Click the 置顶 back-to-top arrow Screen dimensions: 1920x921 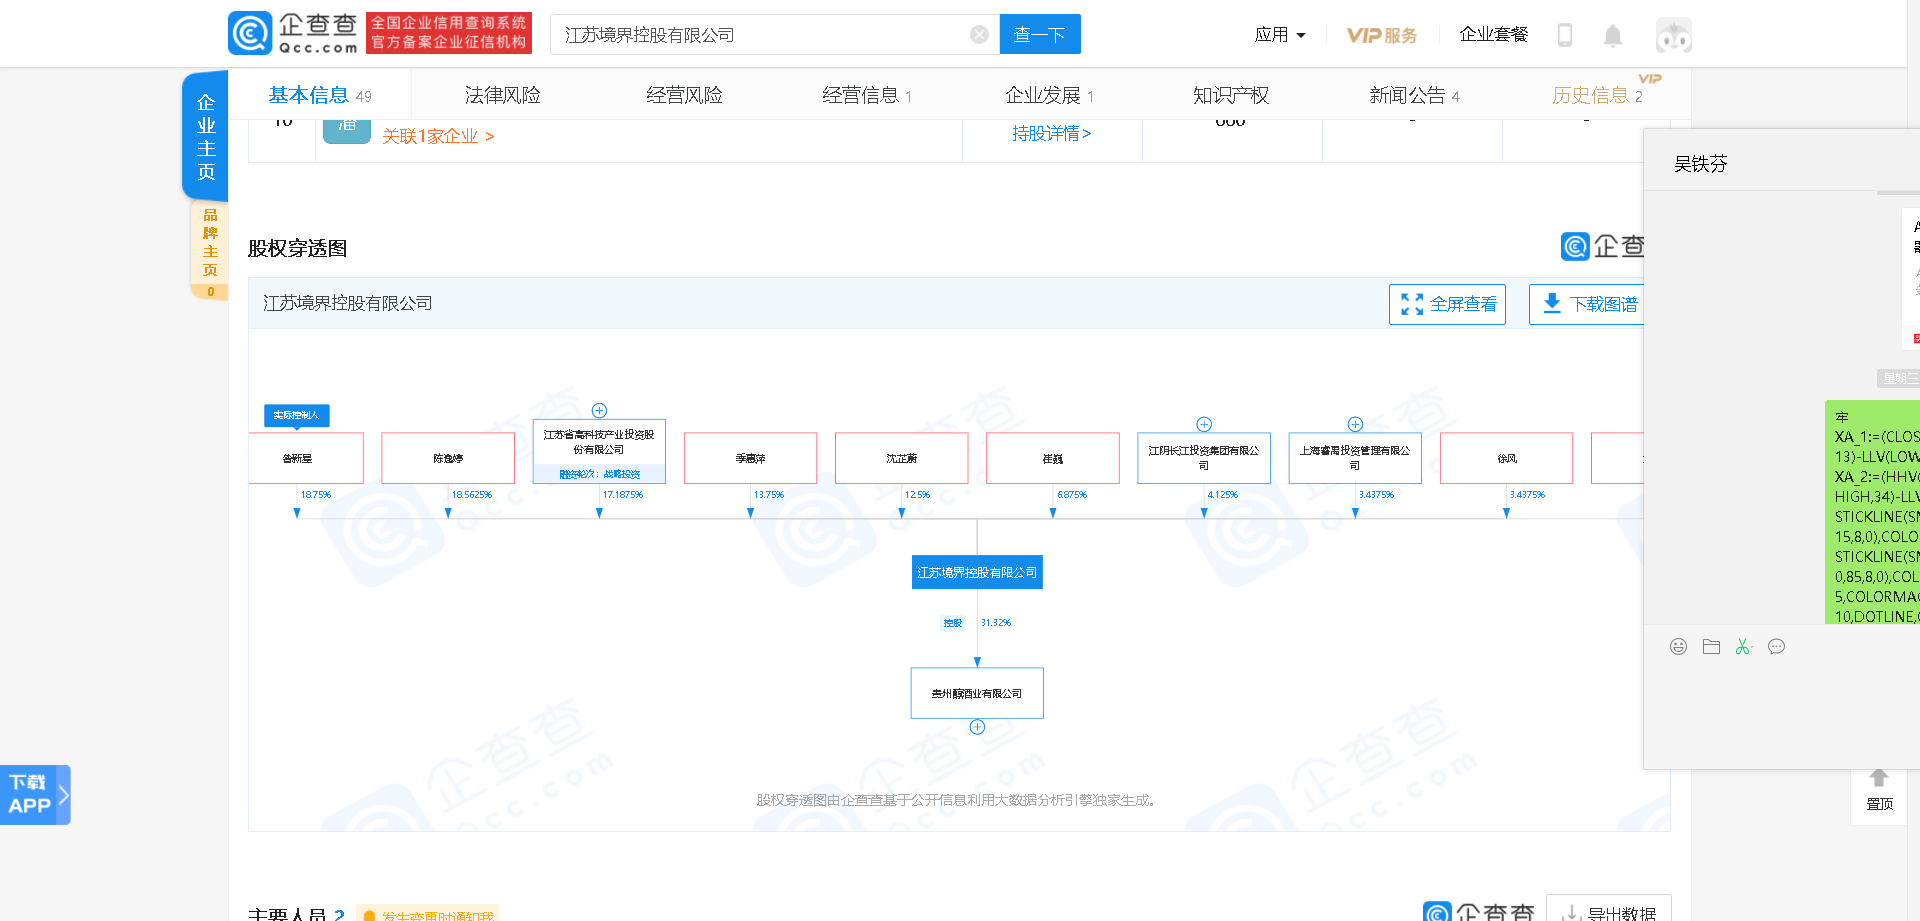(1879, 790)
